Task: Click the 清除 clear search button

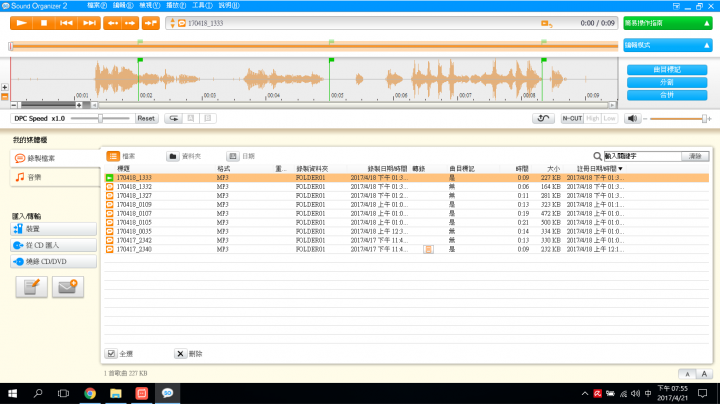Action: click(695, 157)
